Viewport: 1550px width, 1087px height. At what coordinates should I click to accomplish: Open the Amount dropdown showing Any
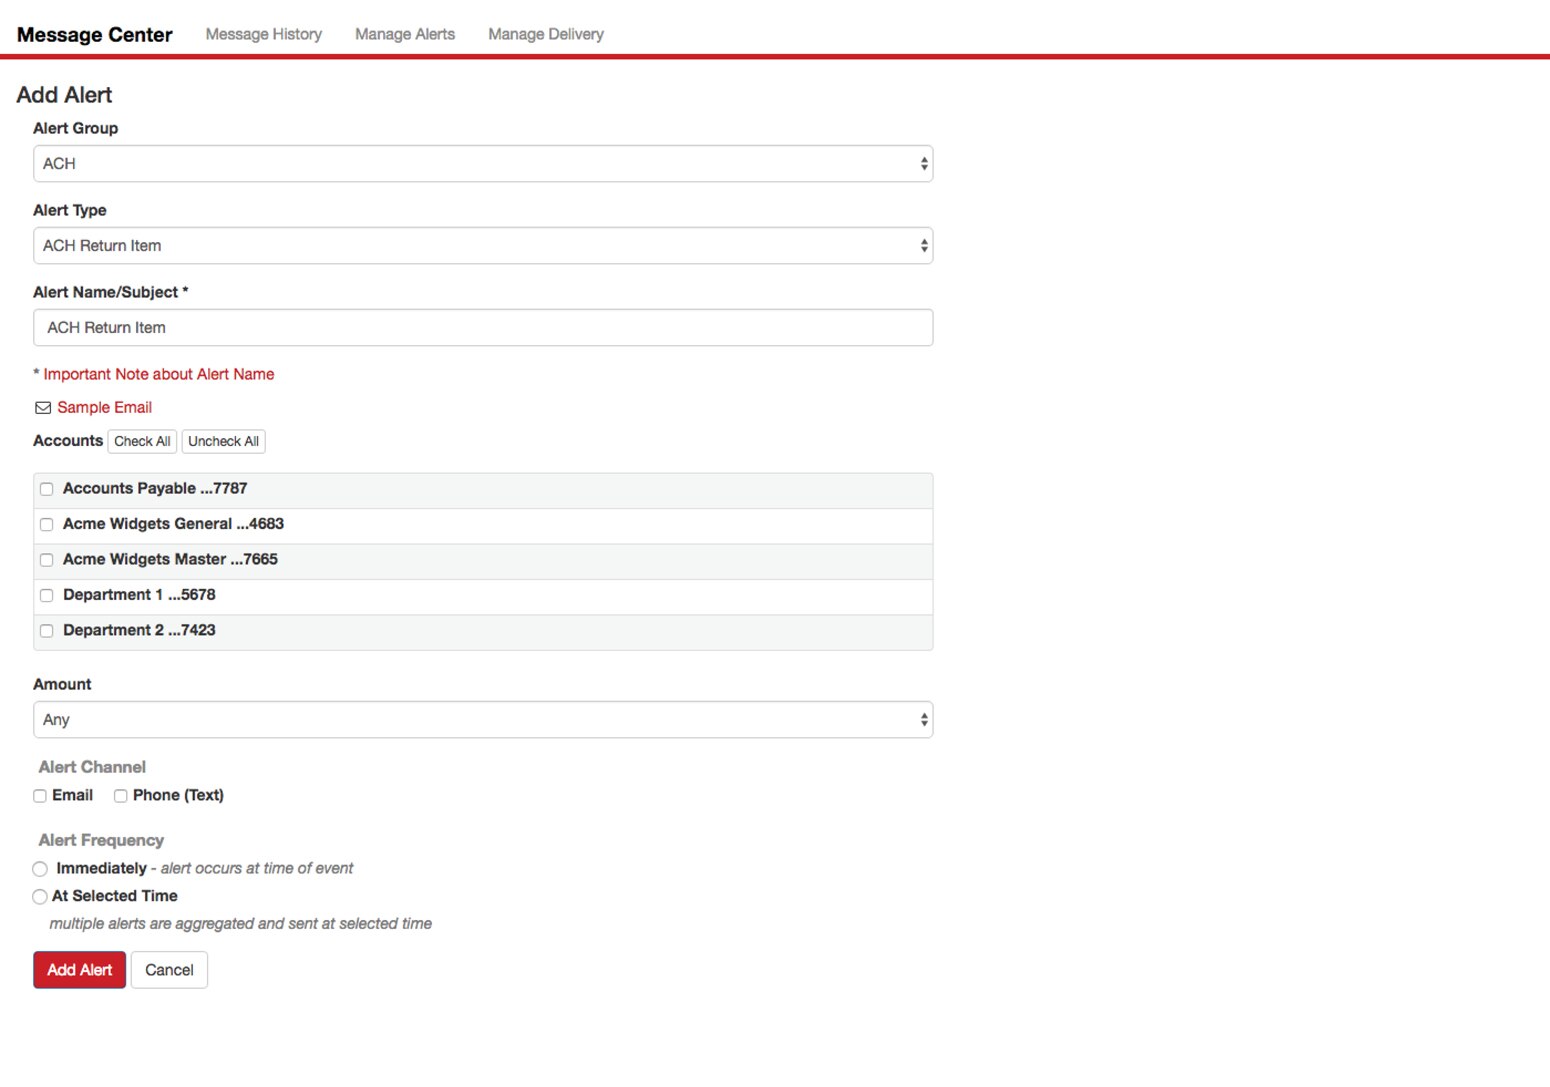[483, 719]
